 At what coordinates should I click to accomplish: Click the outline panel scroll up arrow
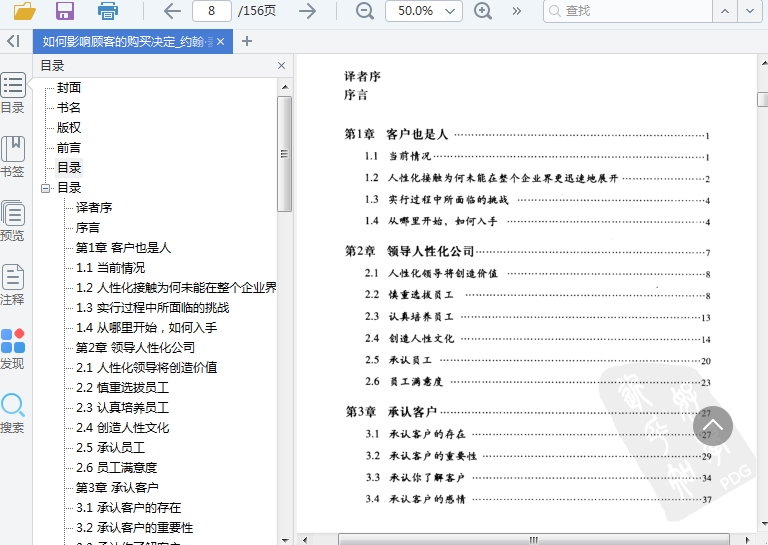[x=285, y=87]
